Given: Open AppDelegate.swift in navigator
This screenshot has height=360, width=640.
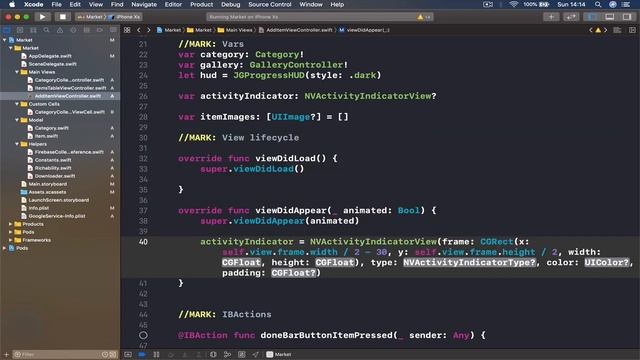Looking at the screenshot, I should click(50, 56).
